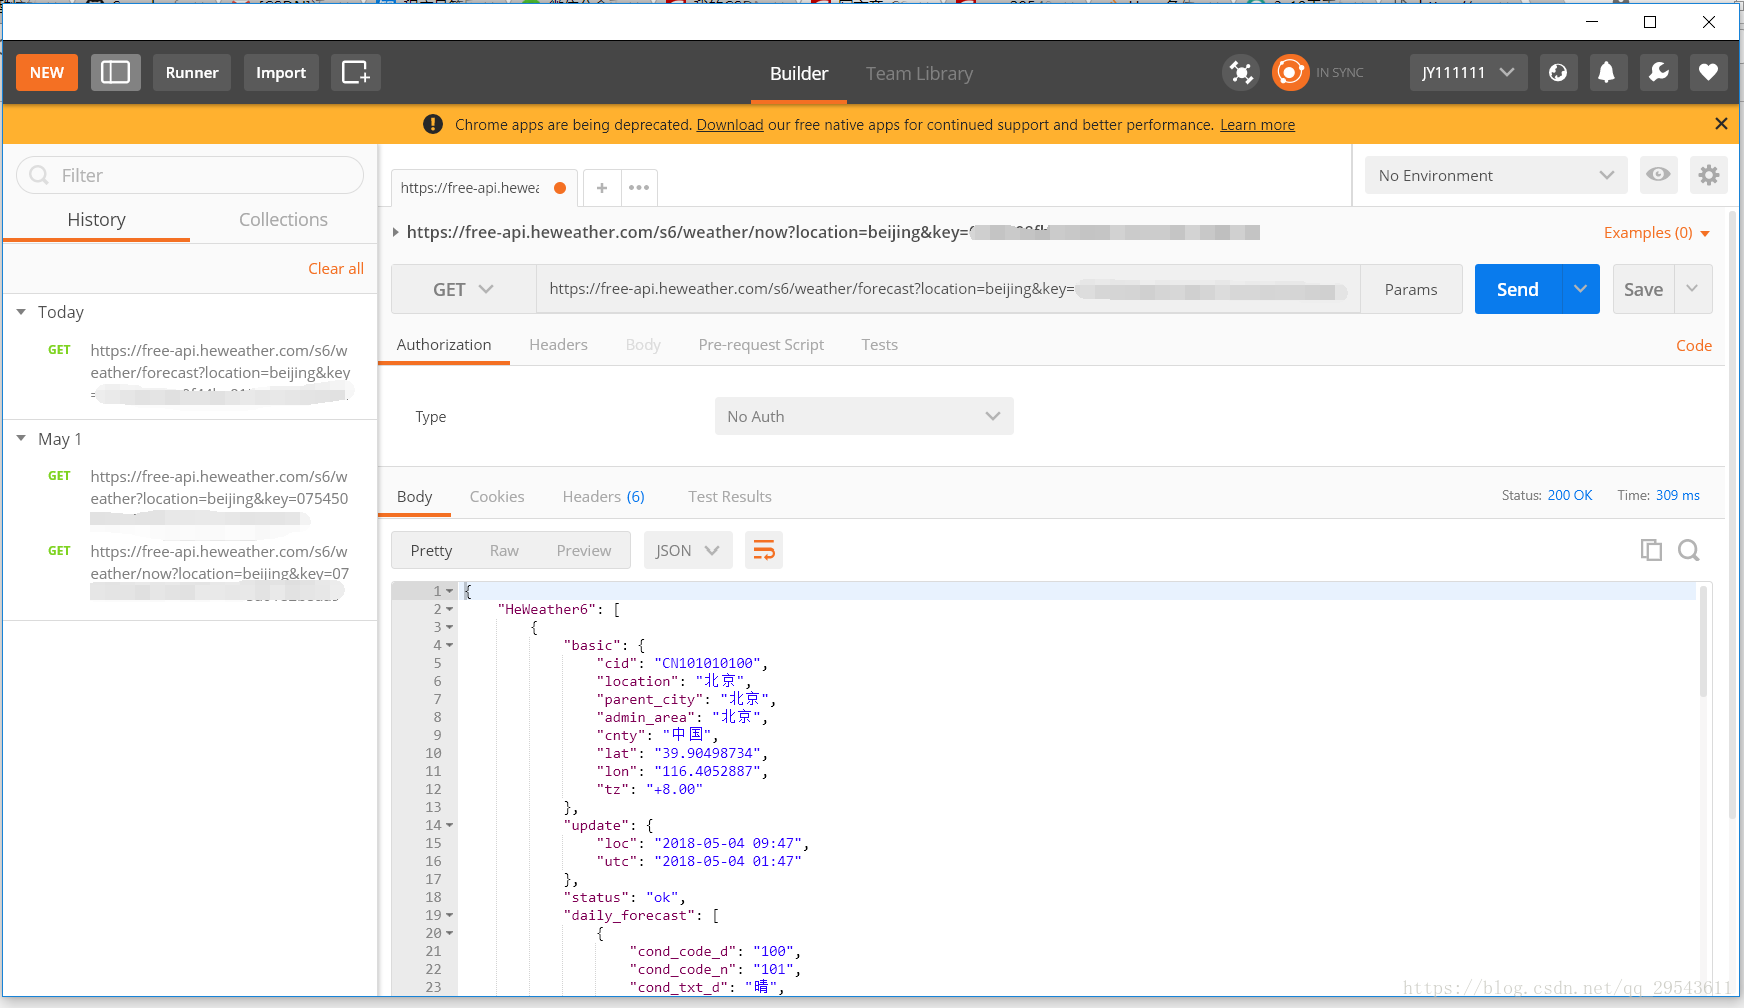Open the Params editor
The image size is (1744, 1008).
[x=1411, y=289]
